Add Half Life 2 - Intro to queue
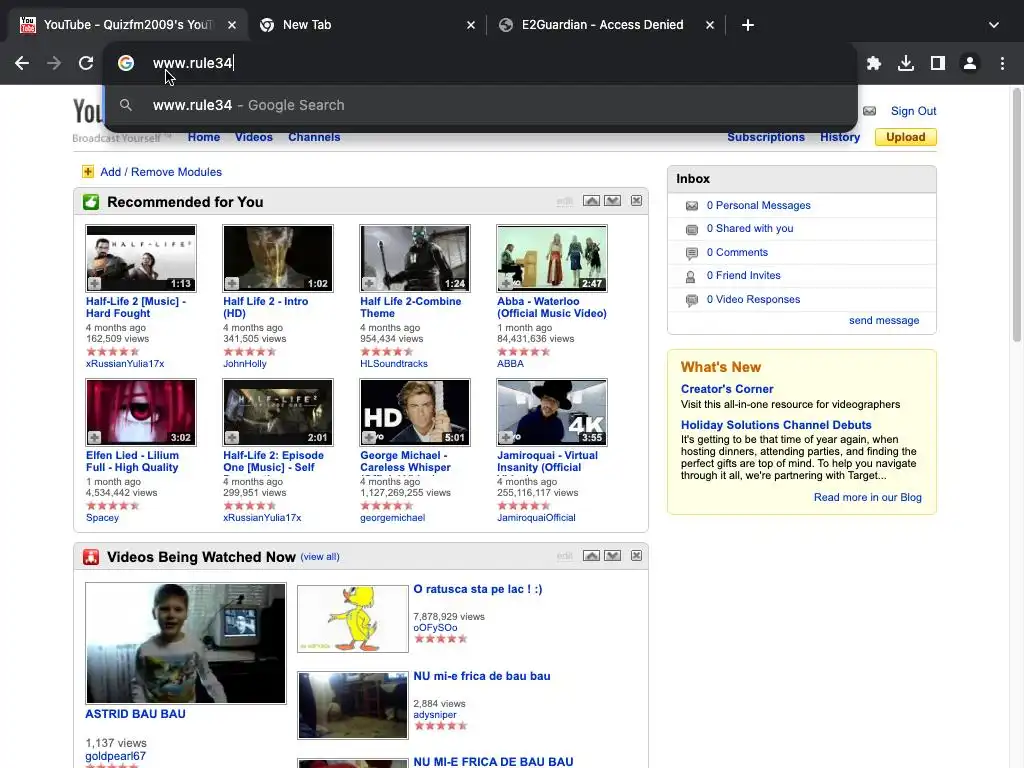The image size is (1024, 768). (x=232, y=283)
